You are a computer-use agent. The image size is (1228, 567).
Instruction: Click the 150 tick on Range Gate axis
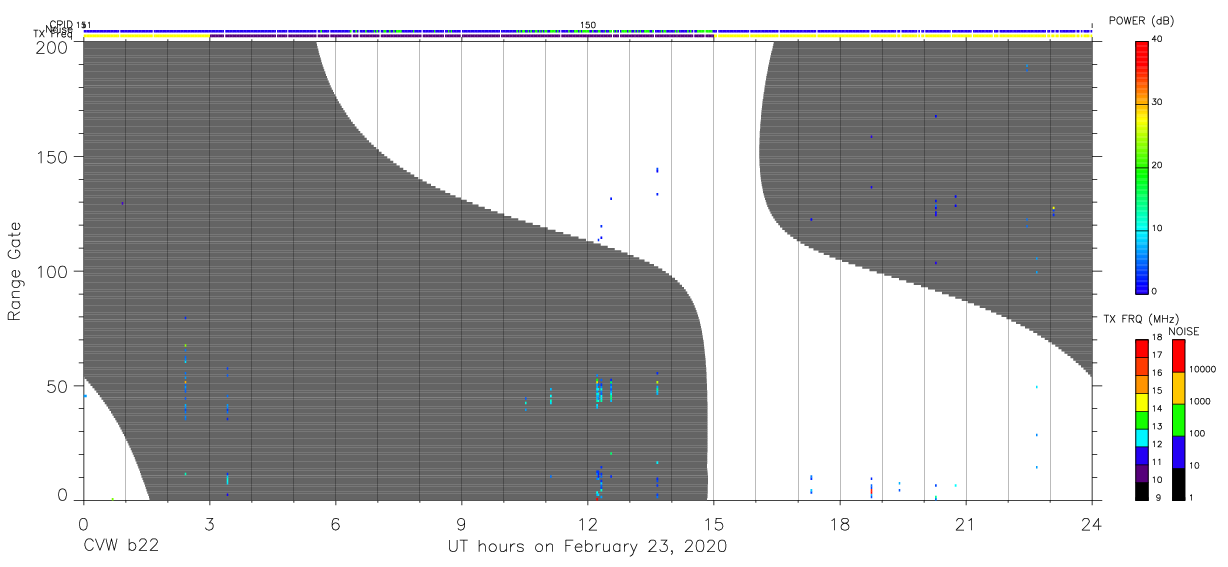(x=54, y=158)
